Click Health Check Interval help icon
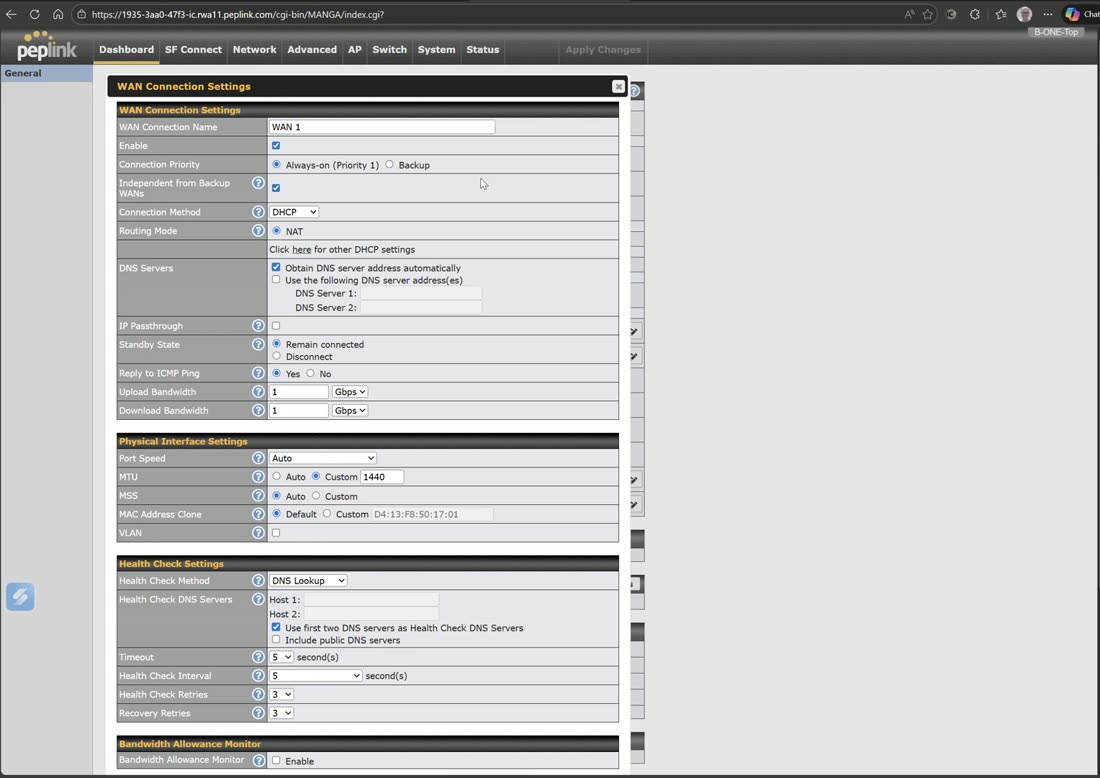Viewport: 1100px width, 778px height. click(x=258, y=676)
